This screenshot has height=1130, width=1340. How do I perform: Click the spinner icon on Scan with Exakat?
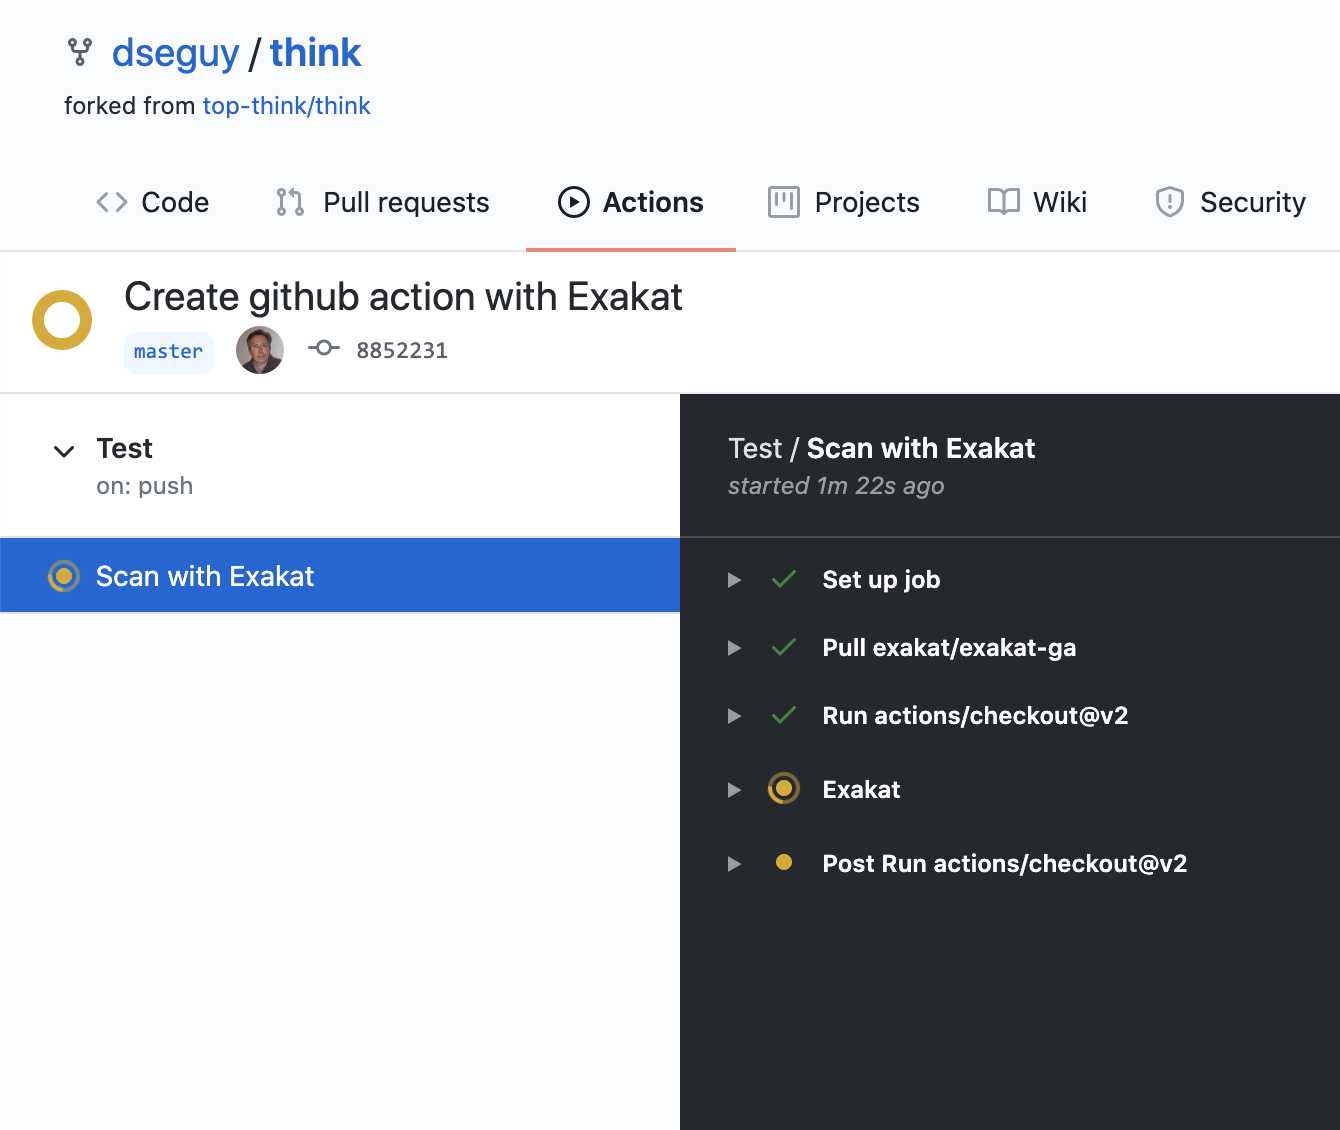point(64,576)
